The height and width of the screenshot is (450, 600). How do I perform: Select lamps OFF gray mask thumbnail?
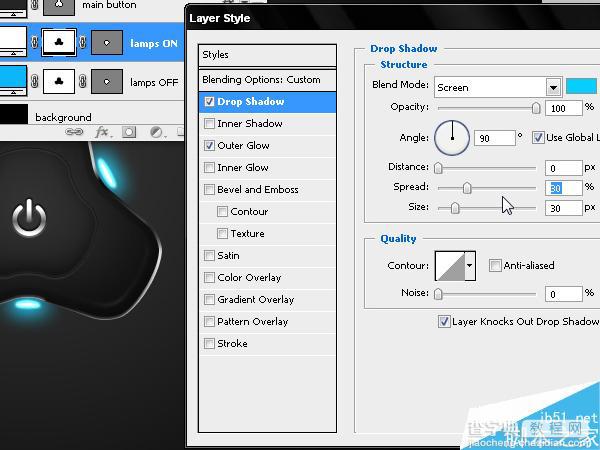point(107,82)
